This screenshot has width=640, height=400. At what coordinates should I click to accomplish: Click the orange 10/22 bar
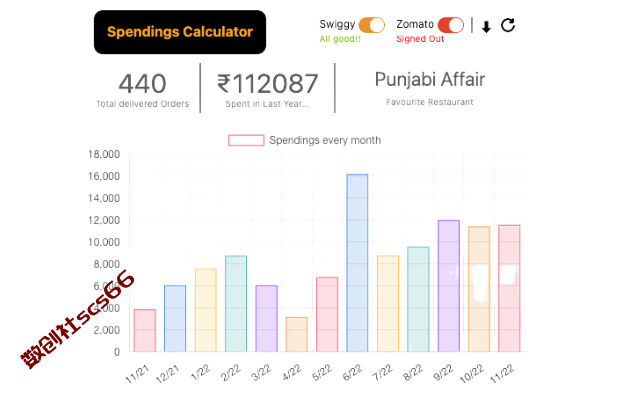point(479,289)
